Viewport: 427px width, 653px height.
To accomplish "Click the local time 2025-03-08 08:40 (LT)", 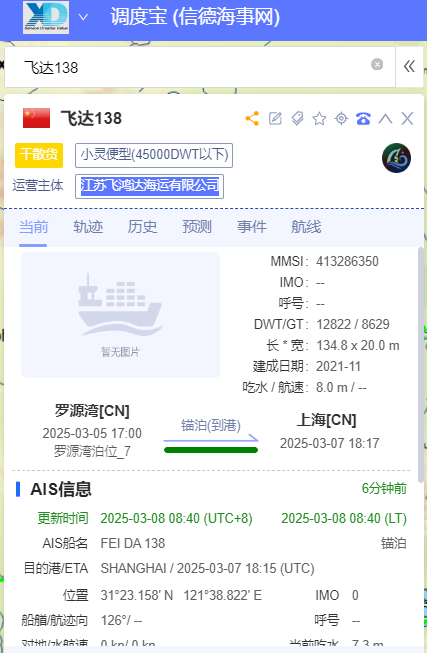I will click(x=344, y=518).
